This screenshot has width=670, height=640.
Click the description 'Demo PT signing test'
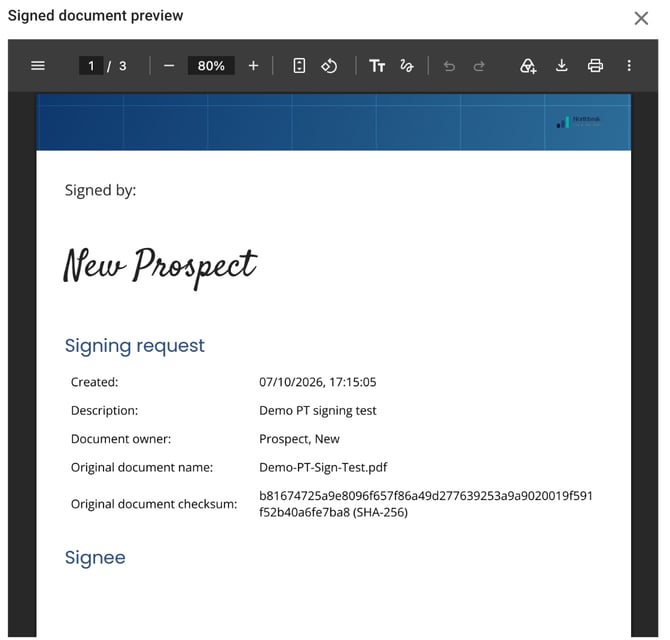317,411
